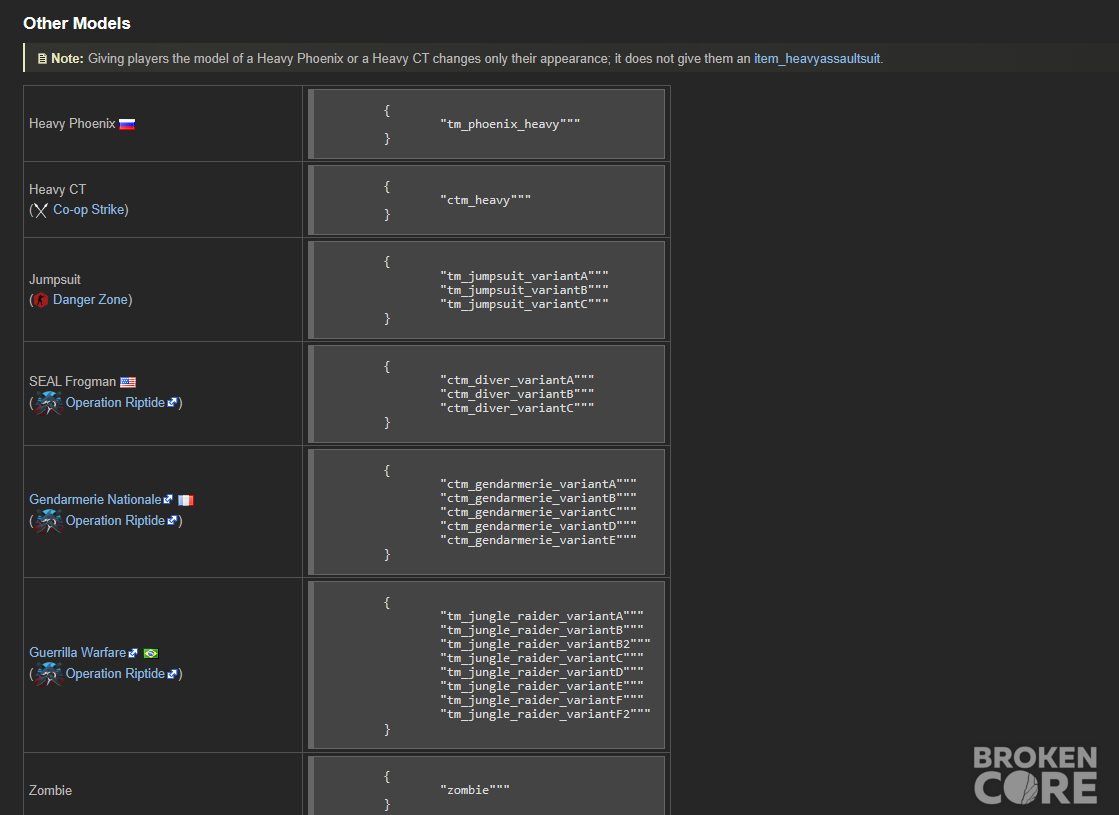Visit the Guerrilla Warfare link
This screenshot has width=1119, height=815.
click(78, 652)
